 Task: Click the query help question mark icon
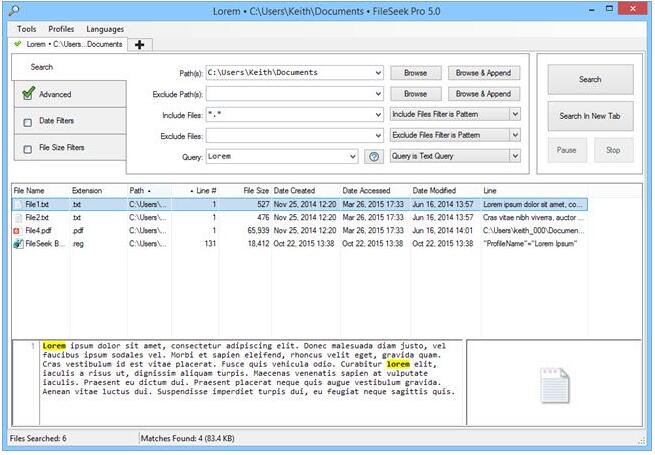374,157
